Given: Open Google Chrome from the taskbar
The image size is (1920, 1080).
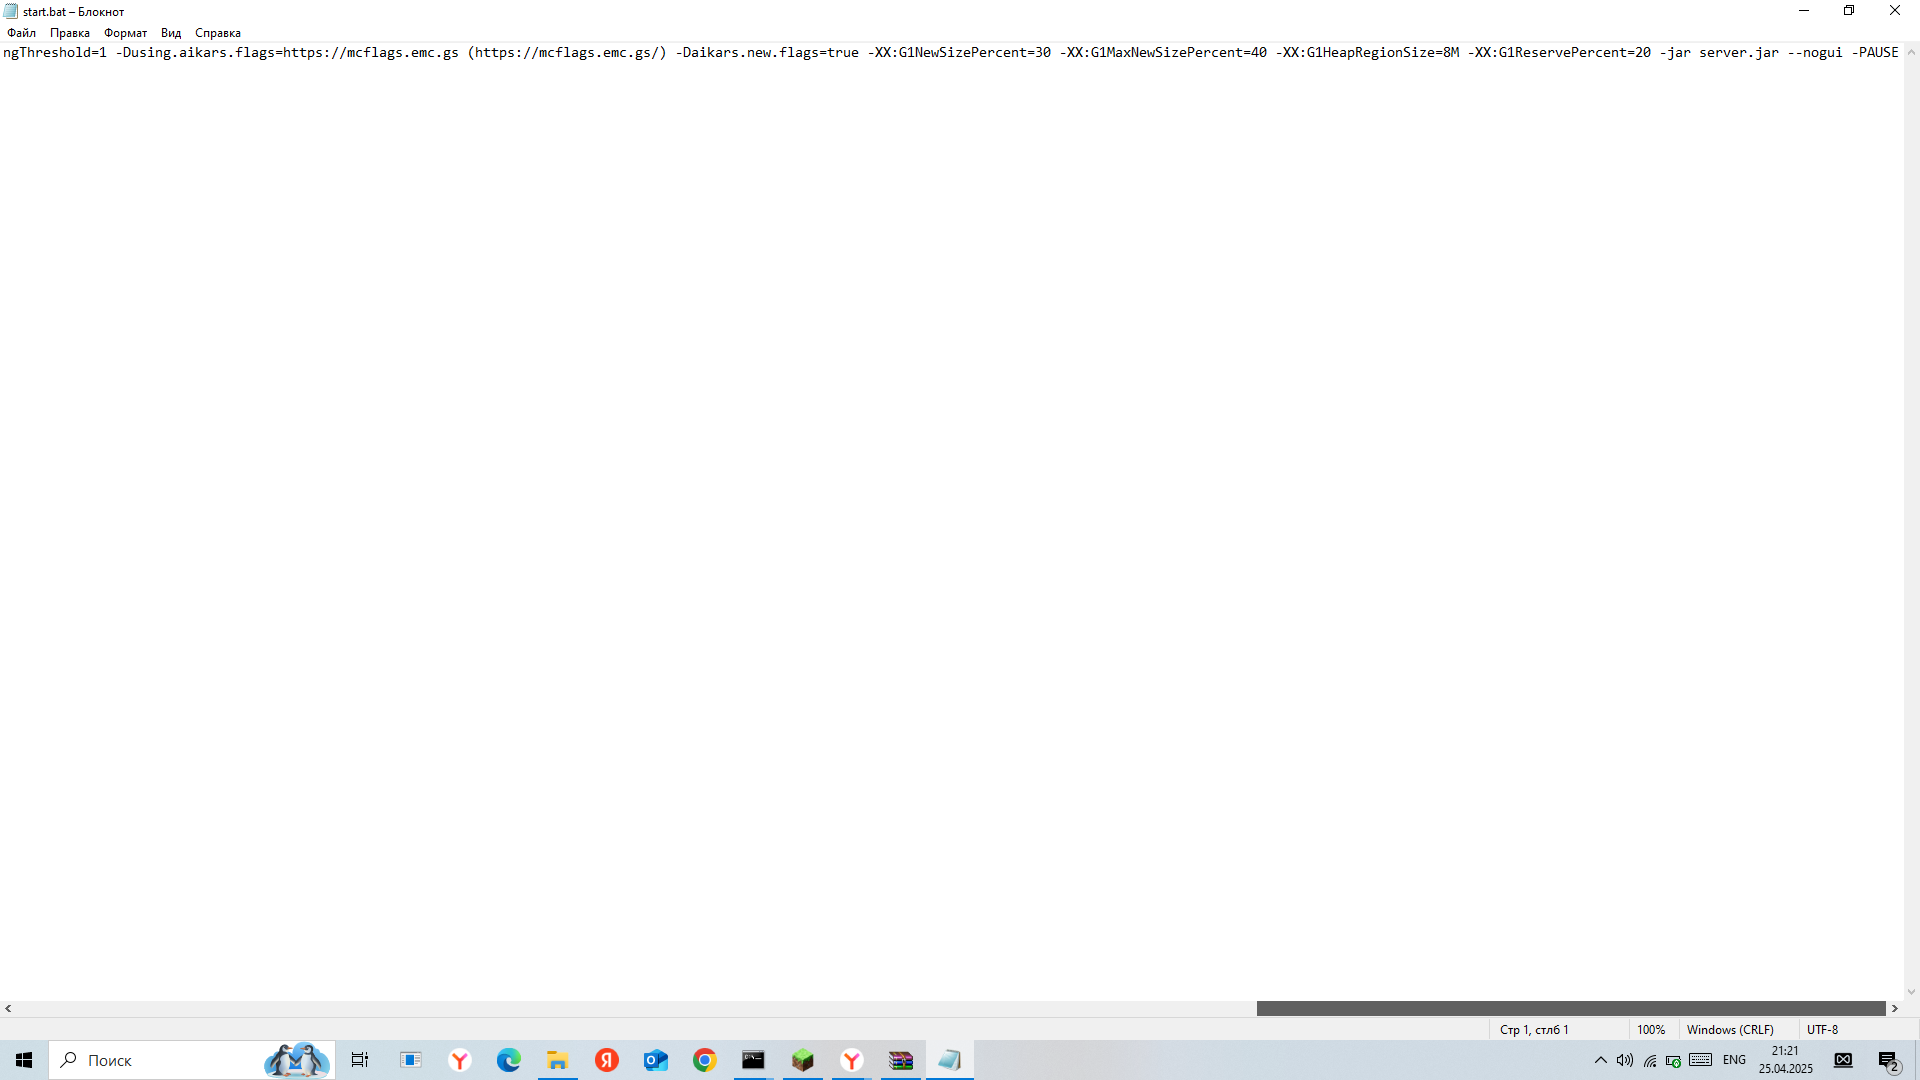Looking at the screenshot, I should pos(705,1060).
